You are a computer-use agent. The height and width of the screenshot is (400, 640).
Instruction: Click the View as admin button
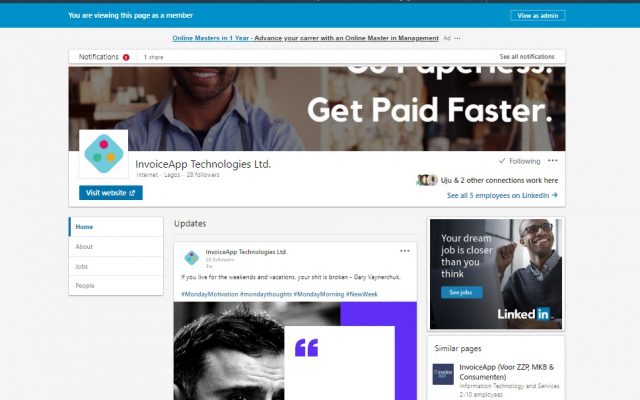pyautogui.click(x=538, y=16)
